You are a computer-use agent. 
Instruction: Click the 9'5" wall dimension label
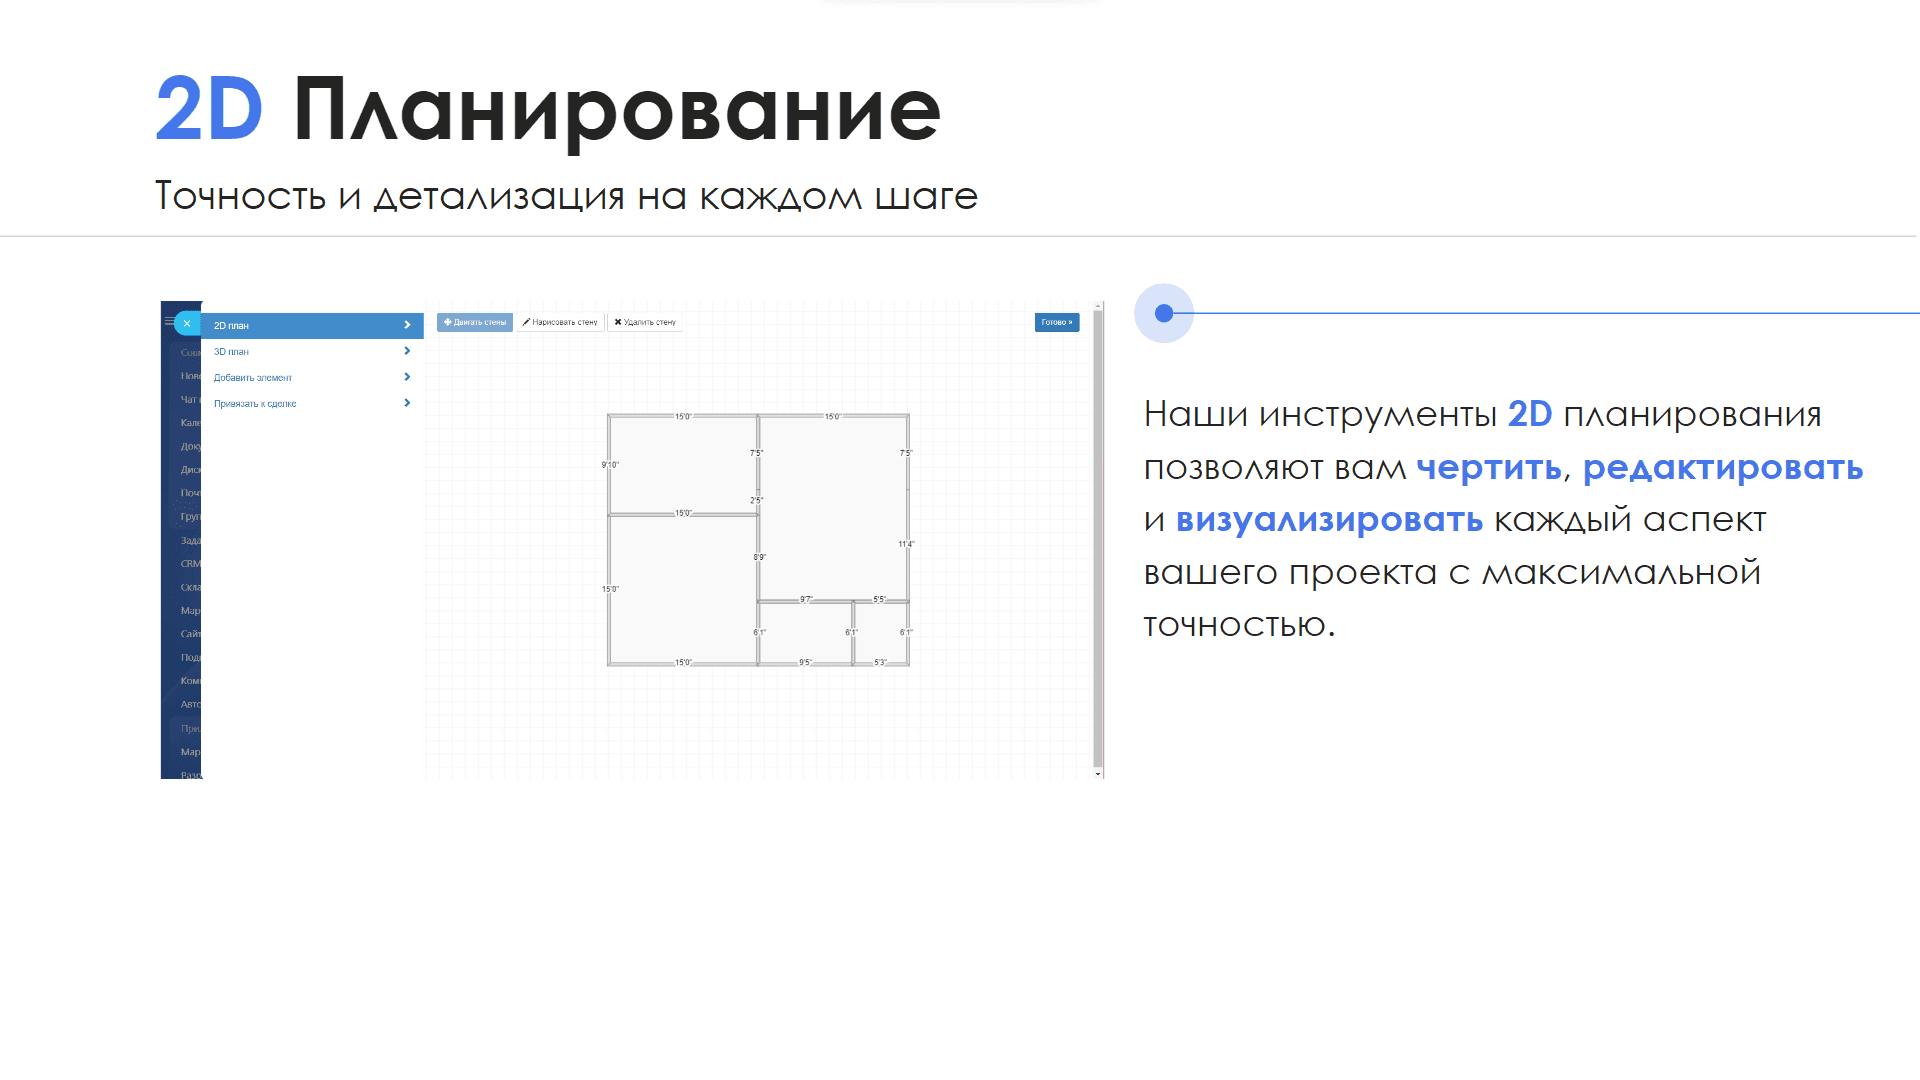tap(805, 663)
